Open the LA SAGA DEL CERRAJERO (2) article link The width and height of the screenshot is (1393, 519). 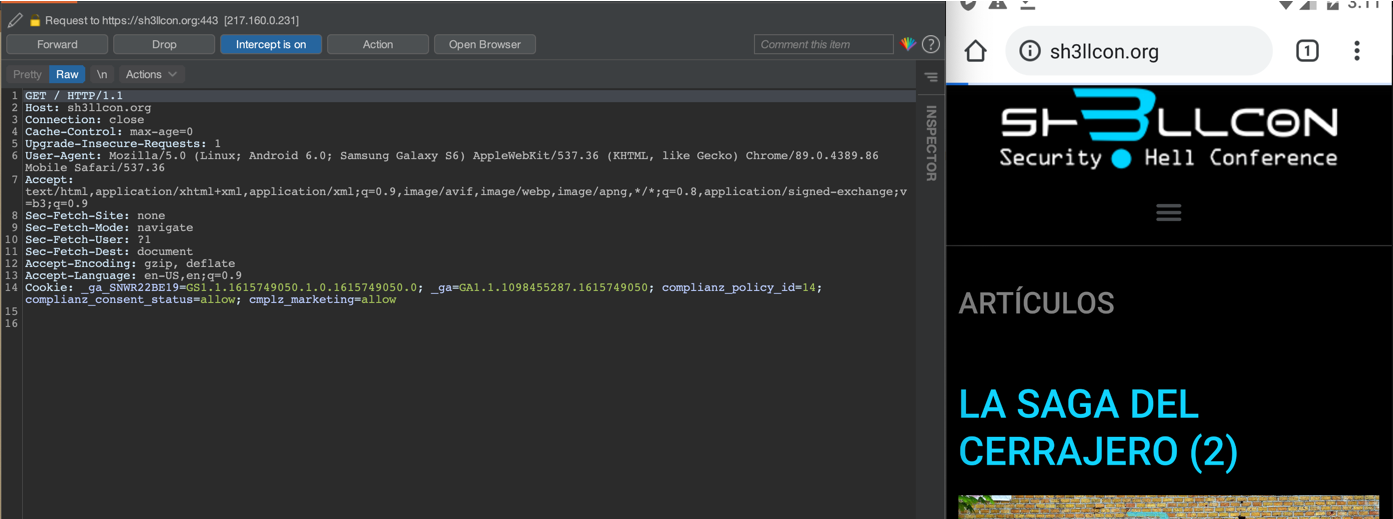pyautogui.click(x=1098, y=427)
